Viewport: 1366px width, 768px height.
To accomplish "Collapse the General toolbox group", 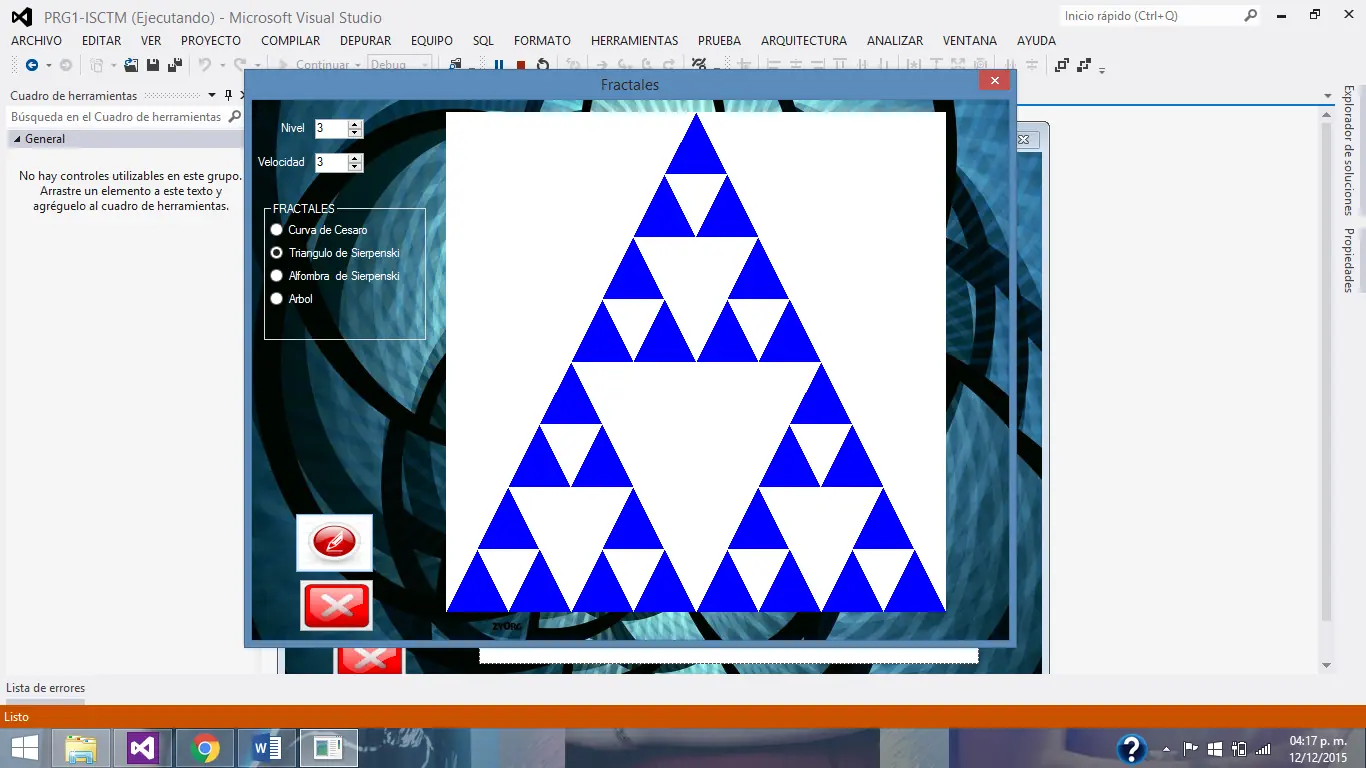I will pyautogui.click(x=17, y=139).
